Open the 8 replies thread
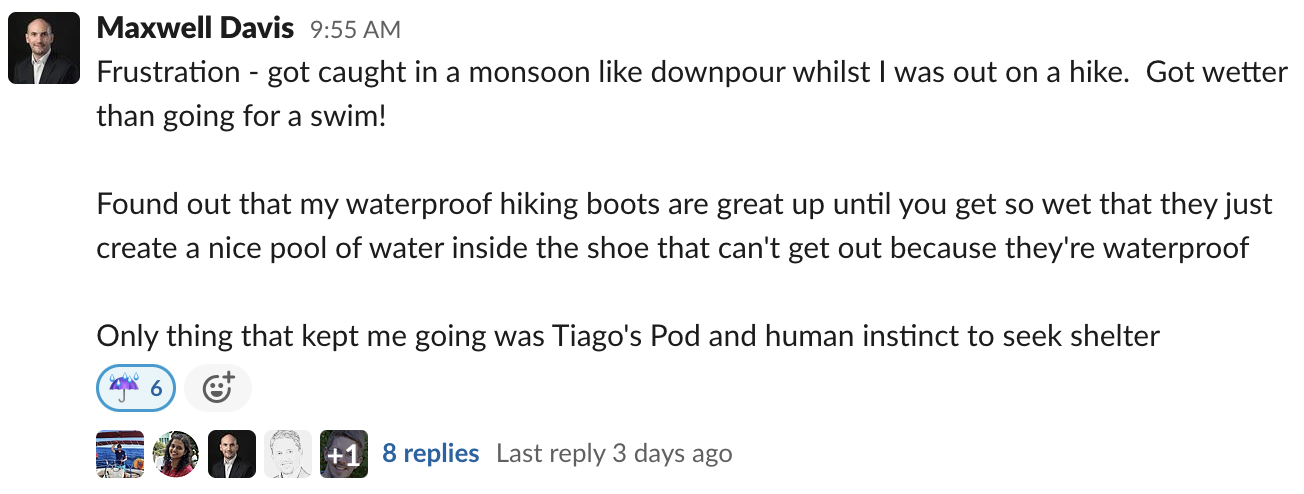 430,454
